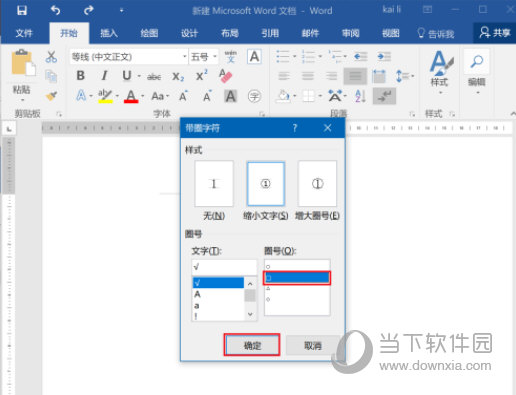Choose the 无(N) style thumbnail in the dialog
This screenshot has height=395, width=516.
pyautogui.click(x=214, y=184)
